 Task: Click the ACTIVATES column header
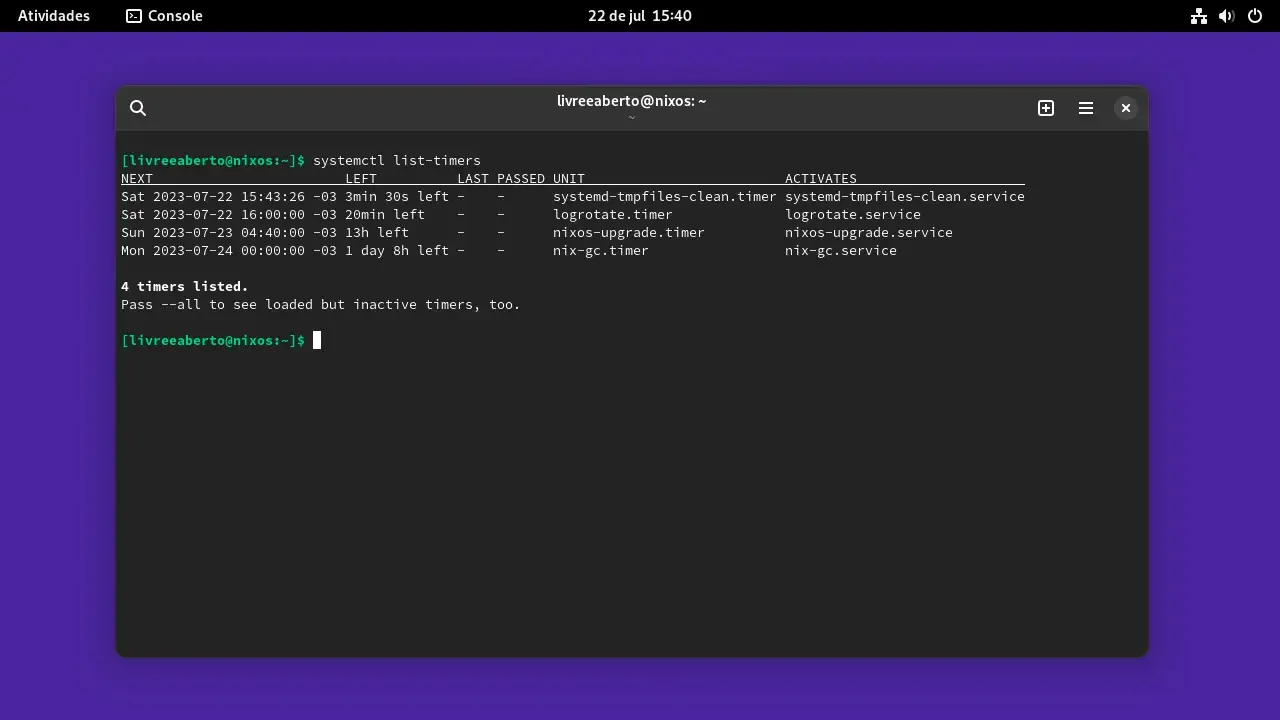(821, 179)
